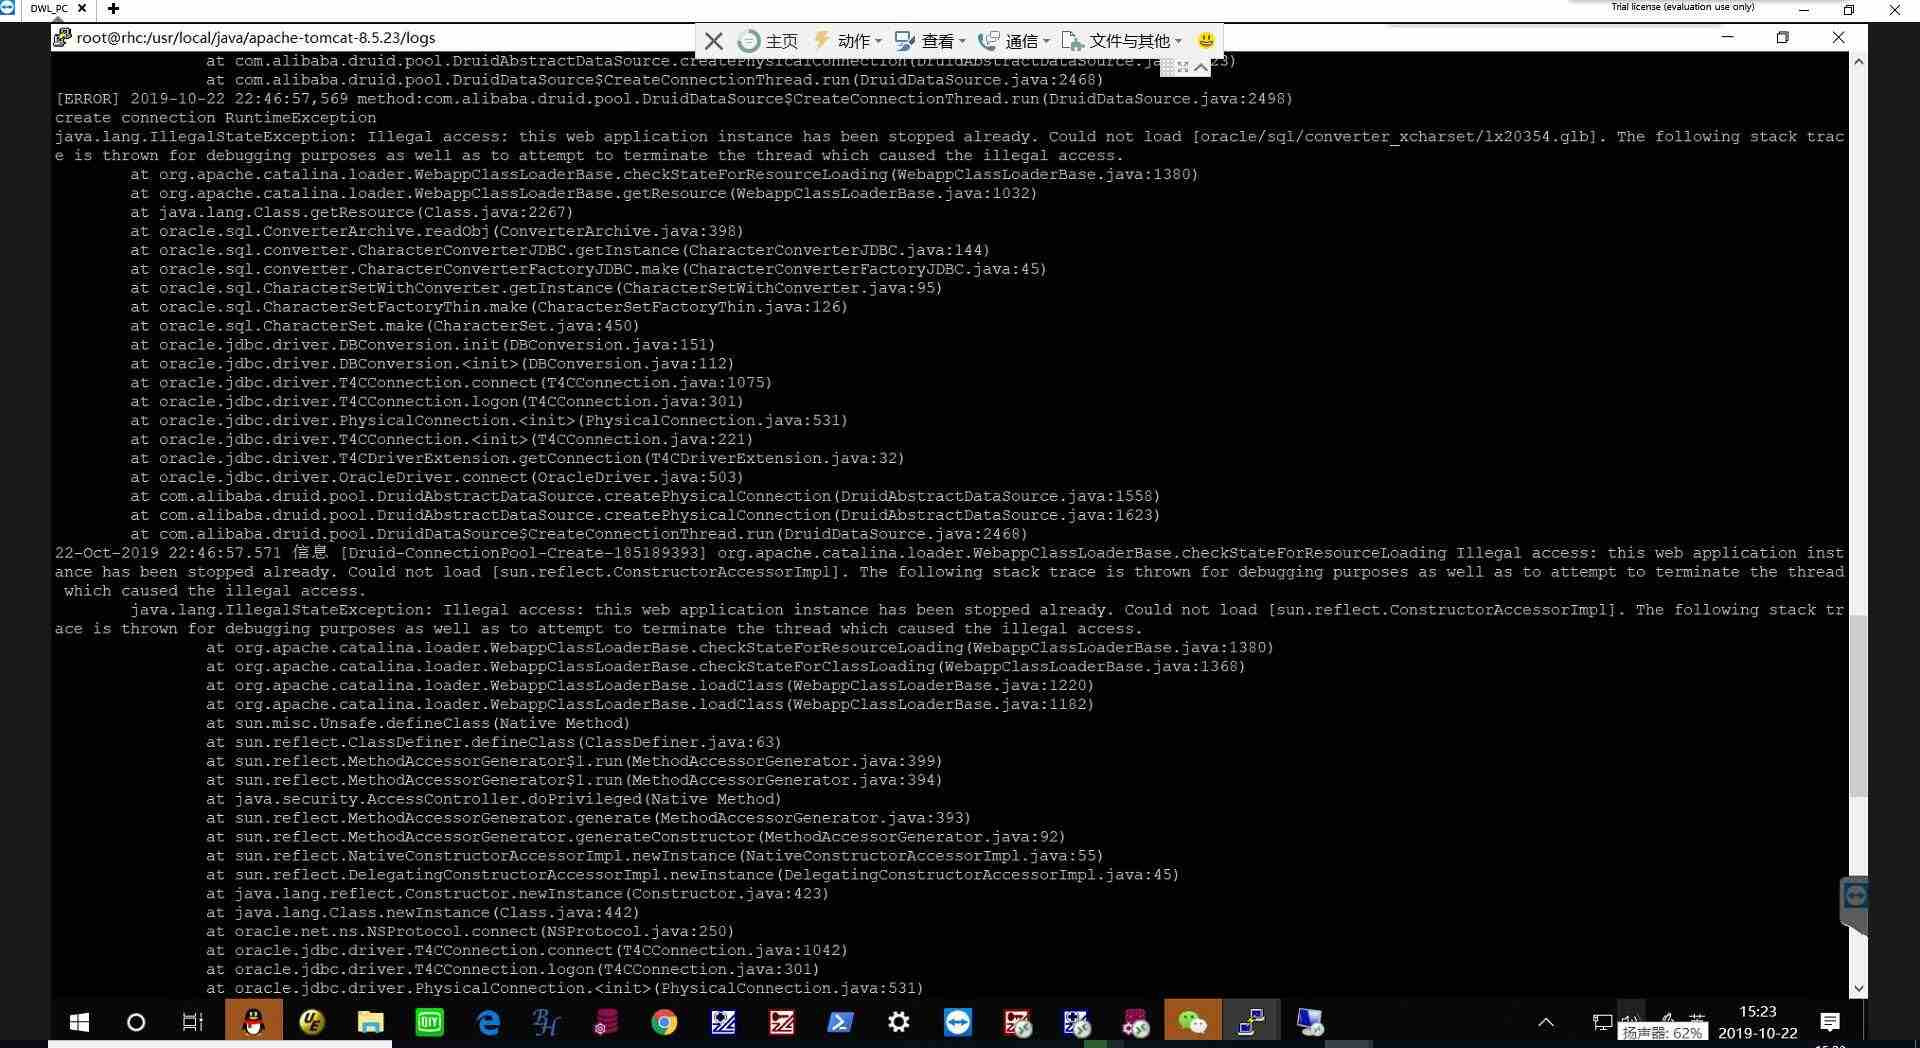The width and height of the screenshot is (1920, 1048).
Task: Launch Google Chrome from the taskbar
Action: (x=664, y=1022)
